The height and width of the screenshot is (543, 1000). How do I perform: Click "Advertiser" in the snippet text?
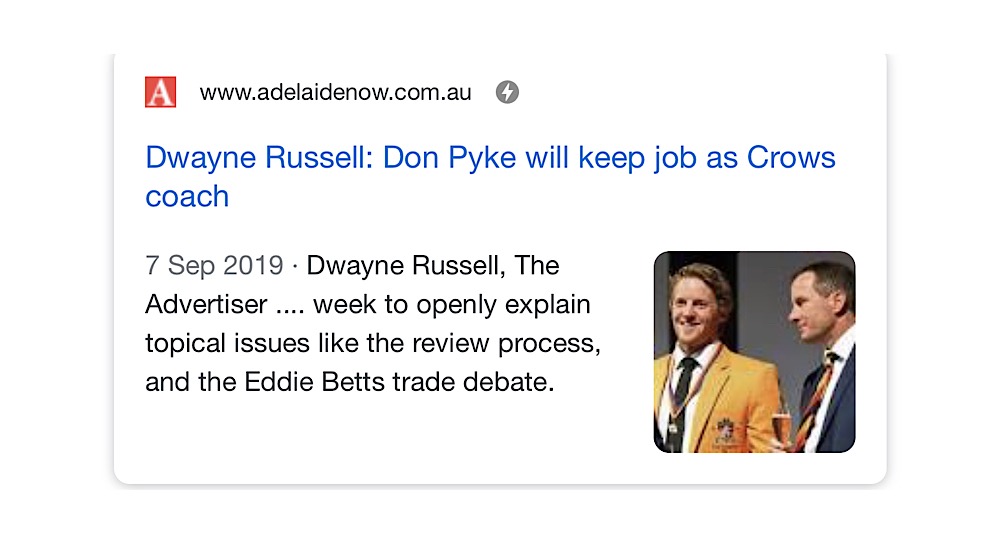[206, 304]
